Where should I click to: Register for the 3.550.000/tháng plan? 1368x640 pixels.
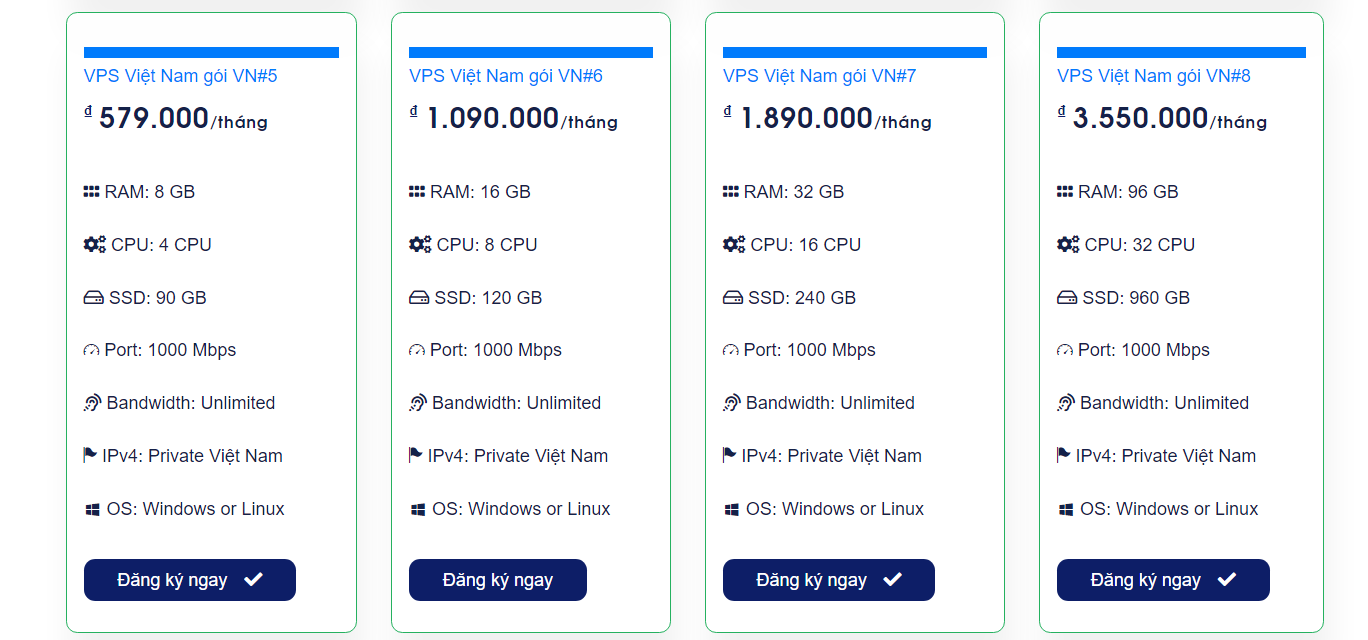pyautogui.click(x=1162, y=580)
